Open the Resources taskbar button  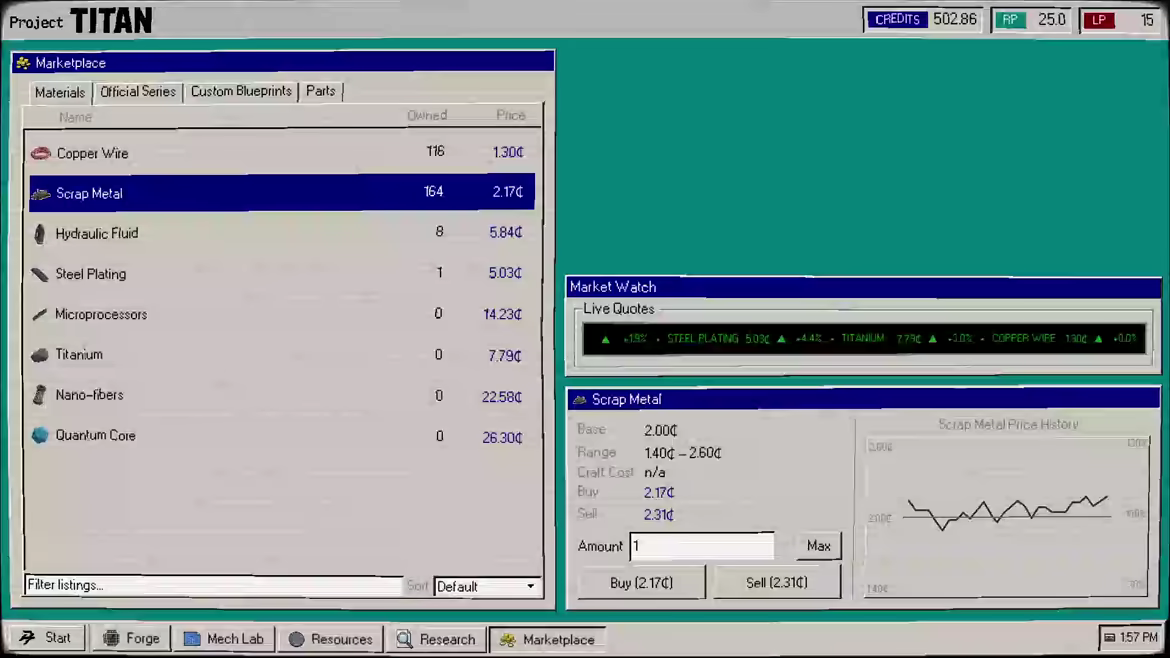[331, 639]
